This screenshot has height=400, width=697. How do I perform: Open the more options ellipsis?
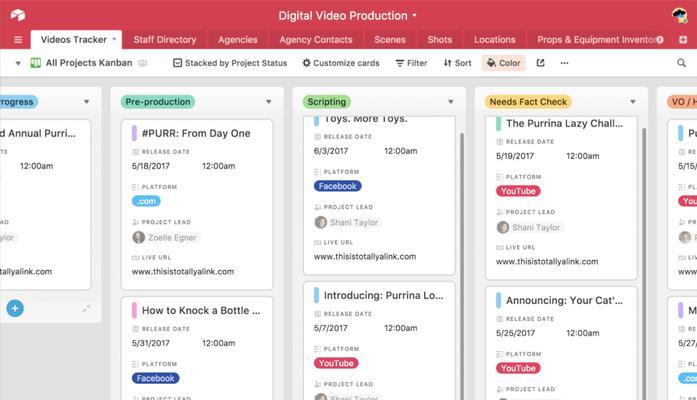click(564, 63)
